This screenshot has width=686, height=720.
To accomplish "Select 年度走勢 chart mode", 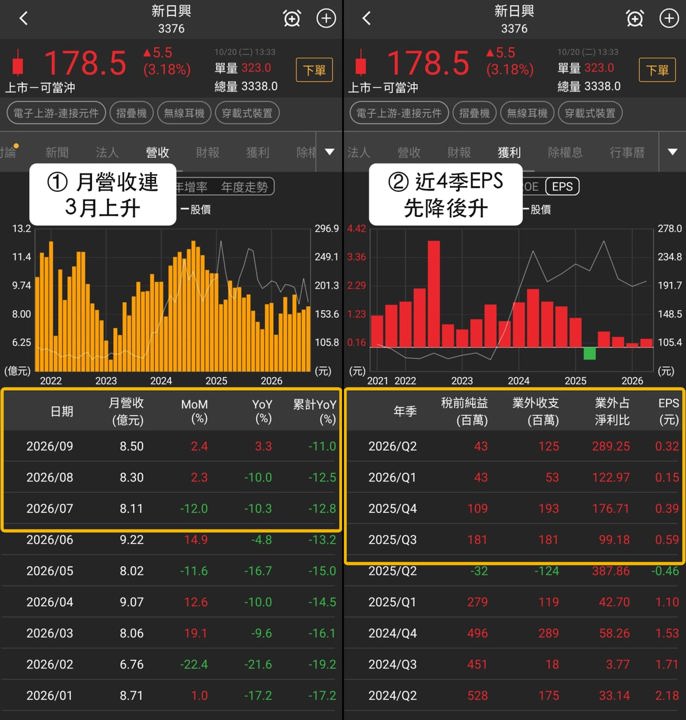I will [x=244, y=187].
